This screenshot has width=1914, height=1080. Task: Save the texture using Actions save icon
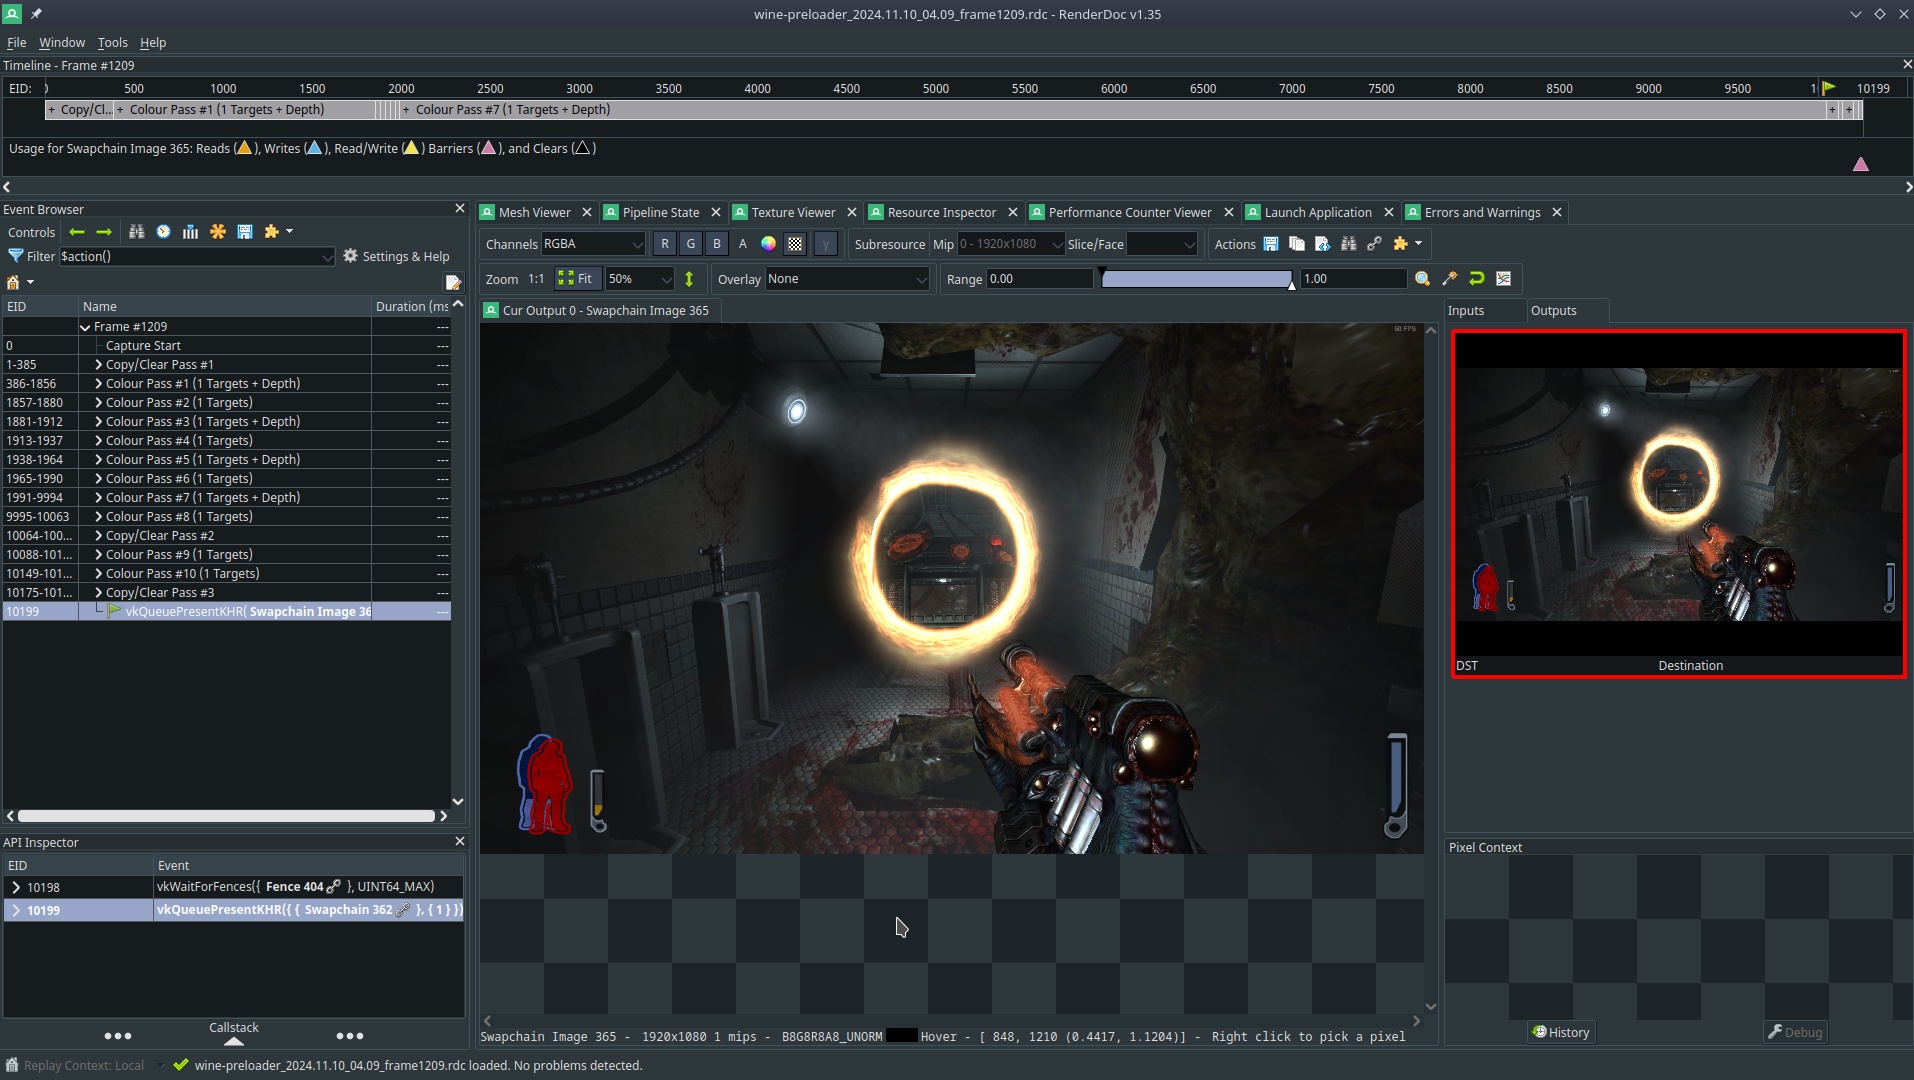click(1271, 244)
